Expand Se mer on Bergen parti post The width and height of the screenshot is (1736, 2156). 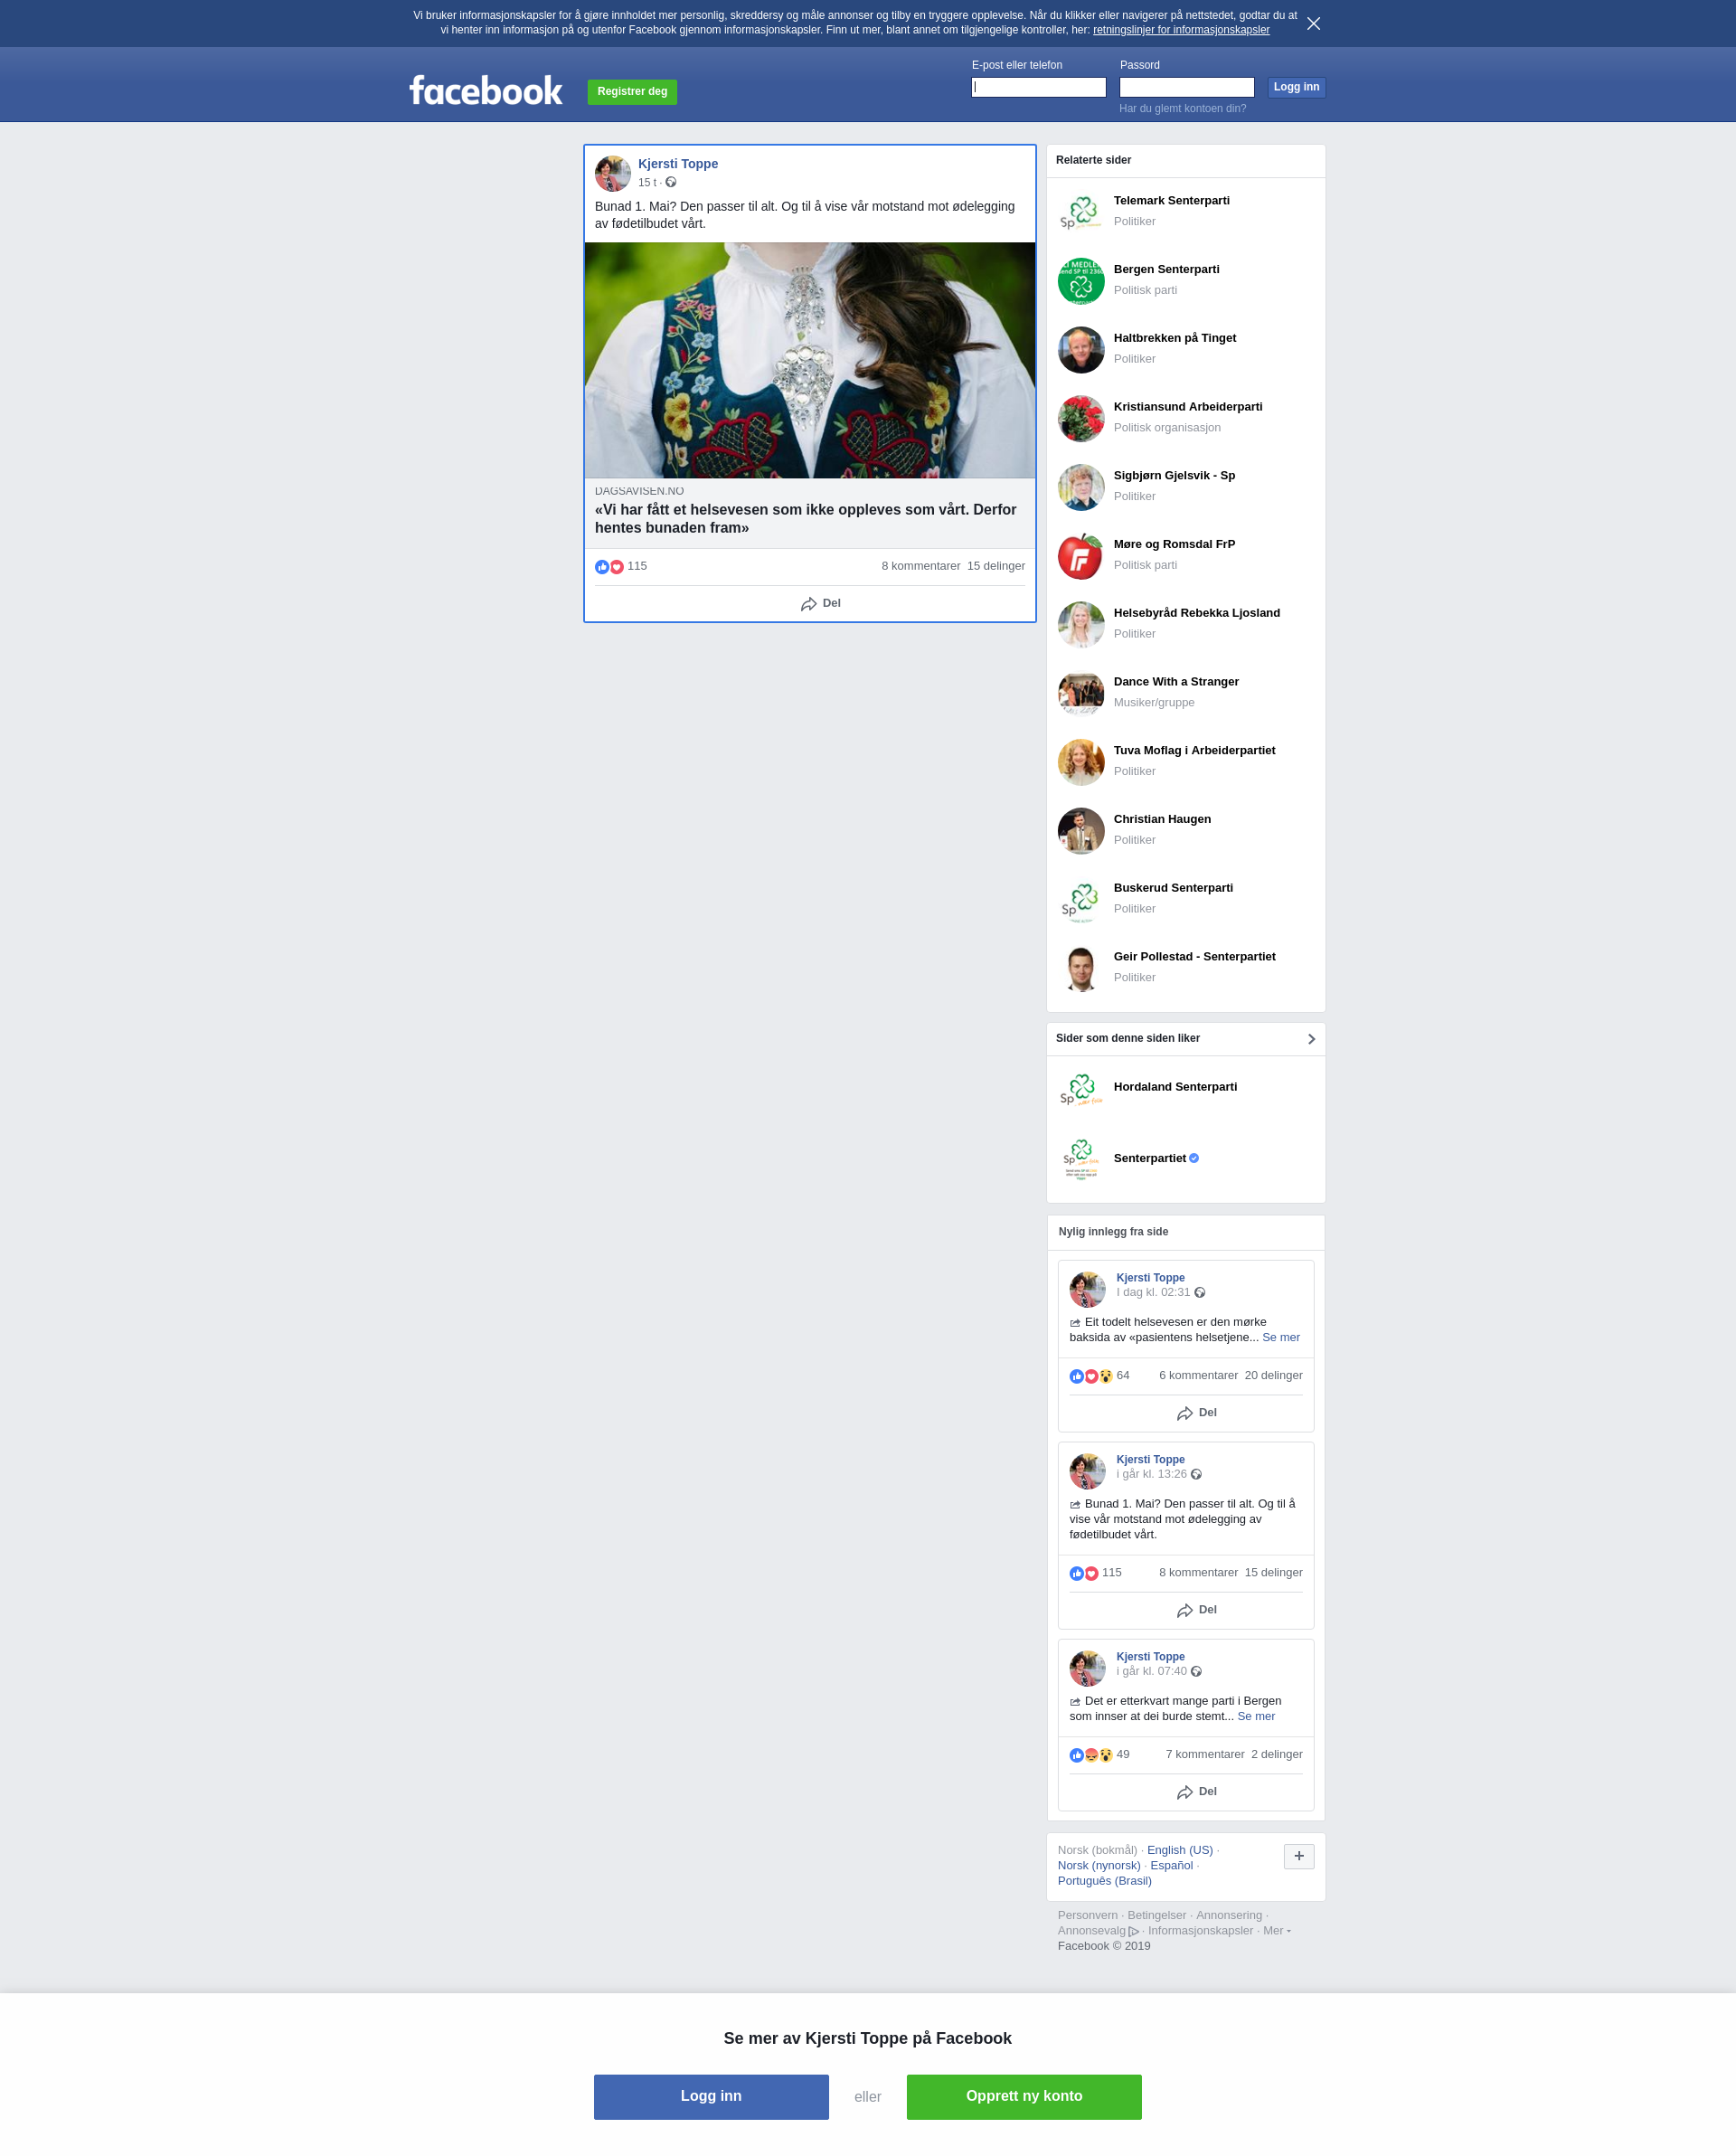1255,1716
